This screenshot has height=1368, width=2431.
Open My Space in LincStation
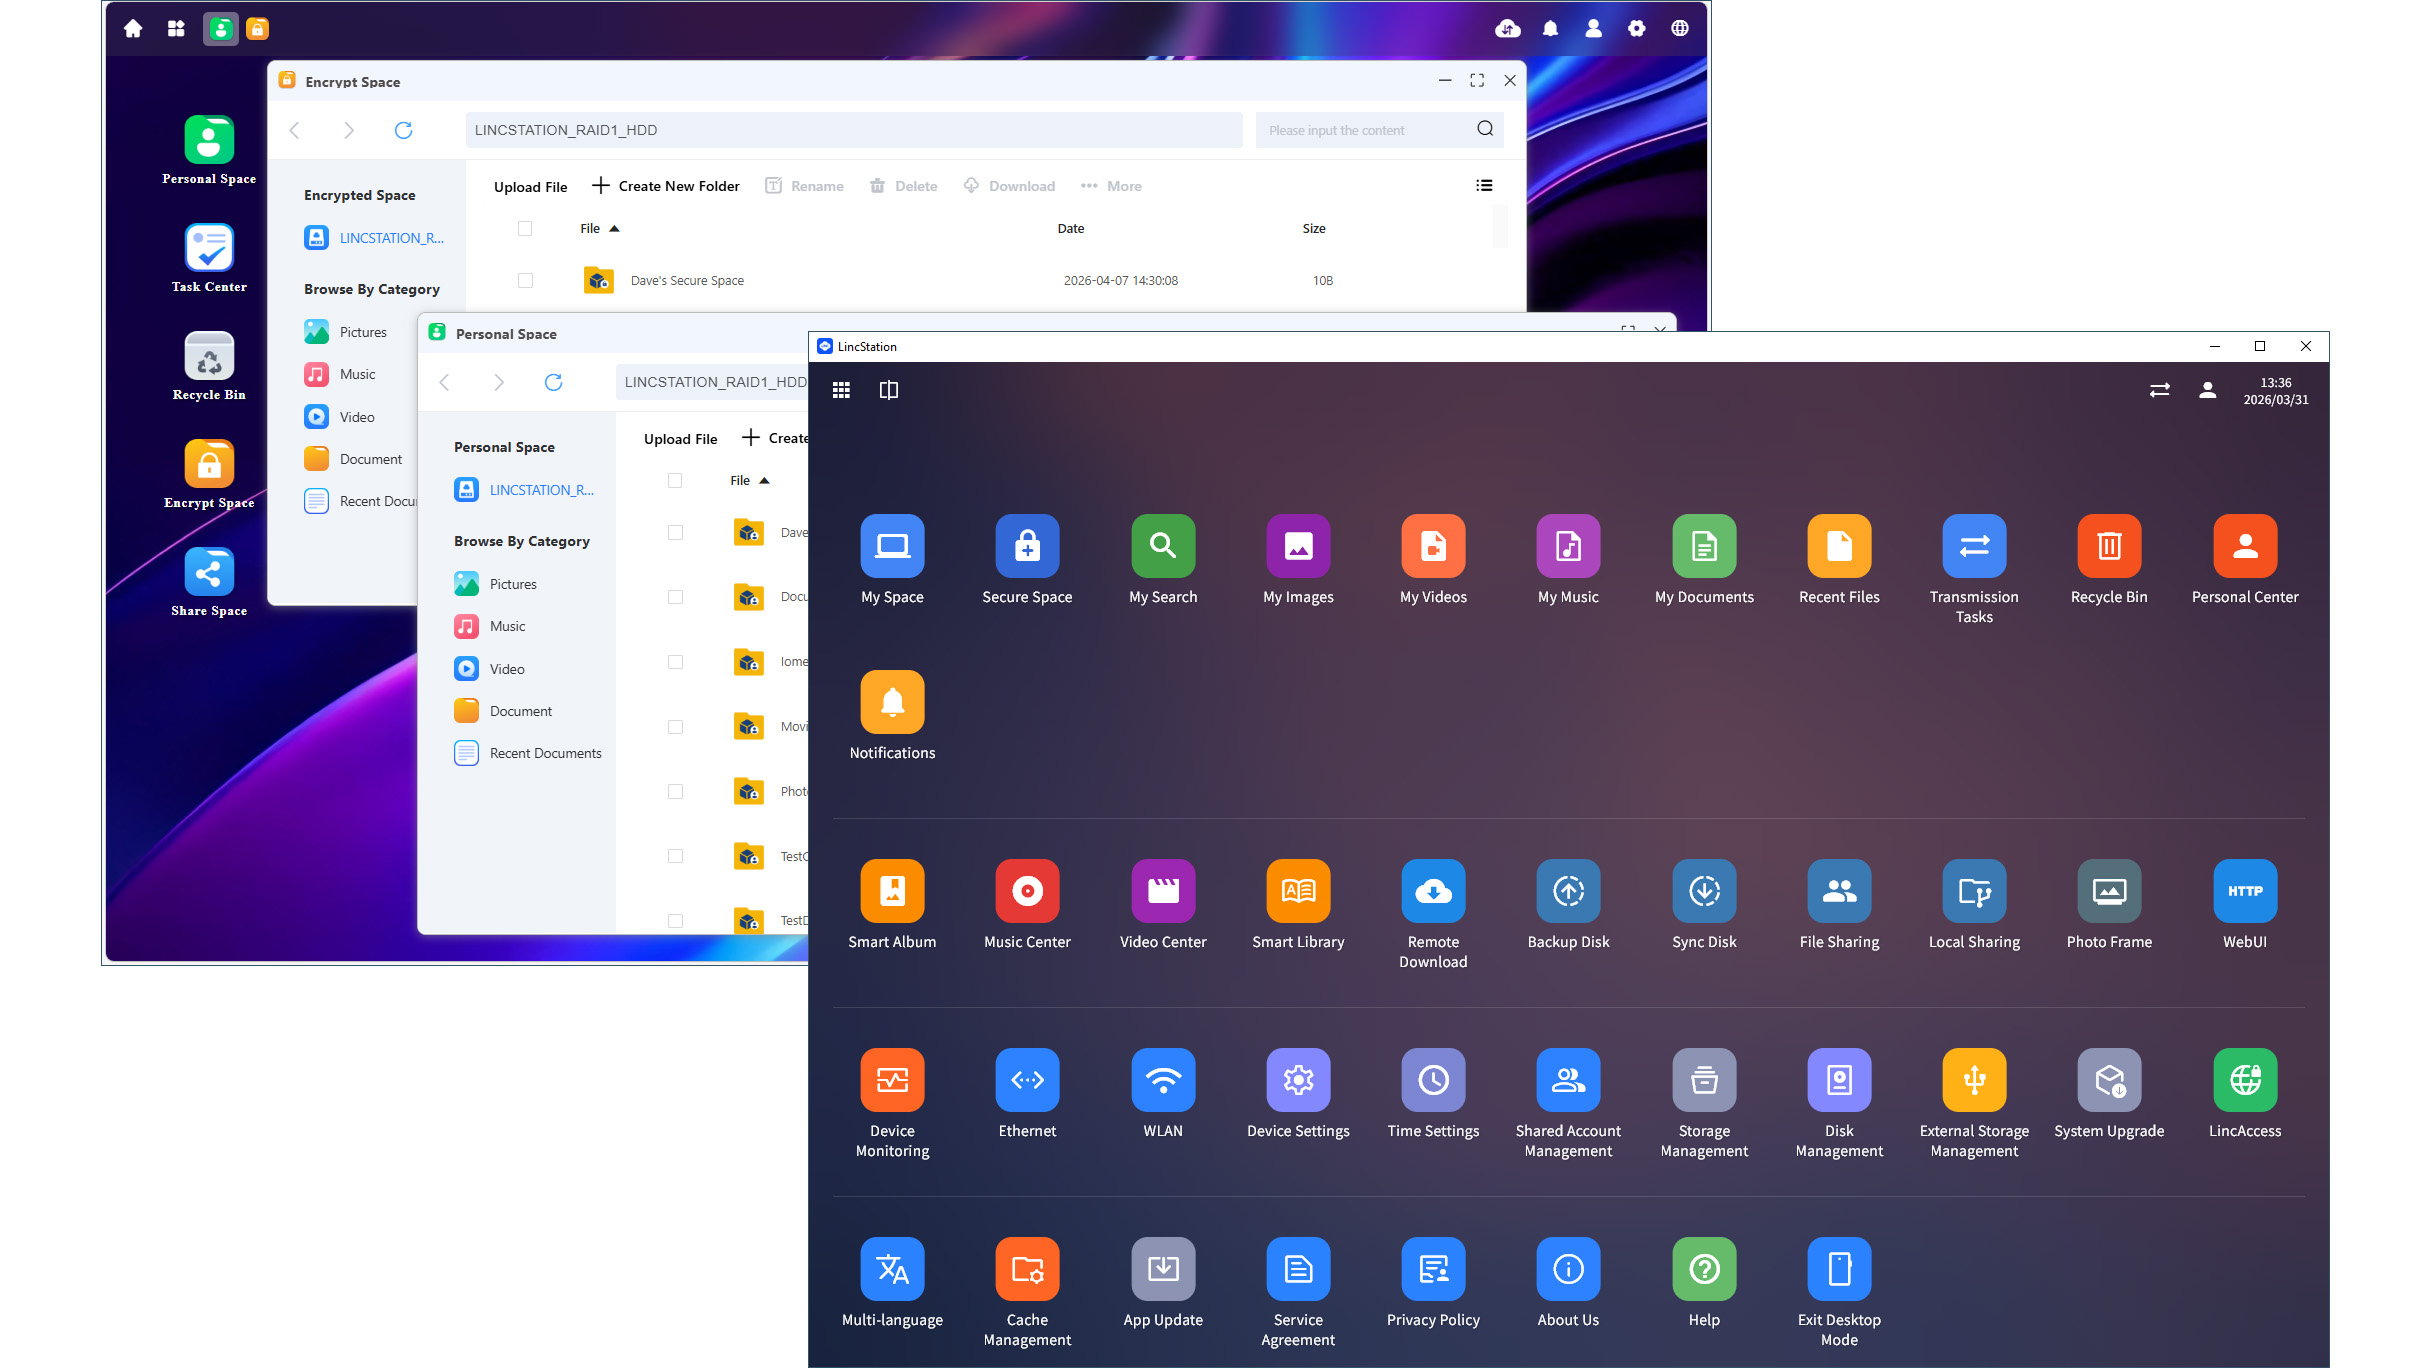click(892, 546)
